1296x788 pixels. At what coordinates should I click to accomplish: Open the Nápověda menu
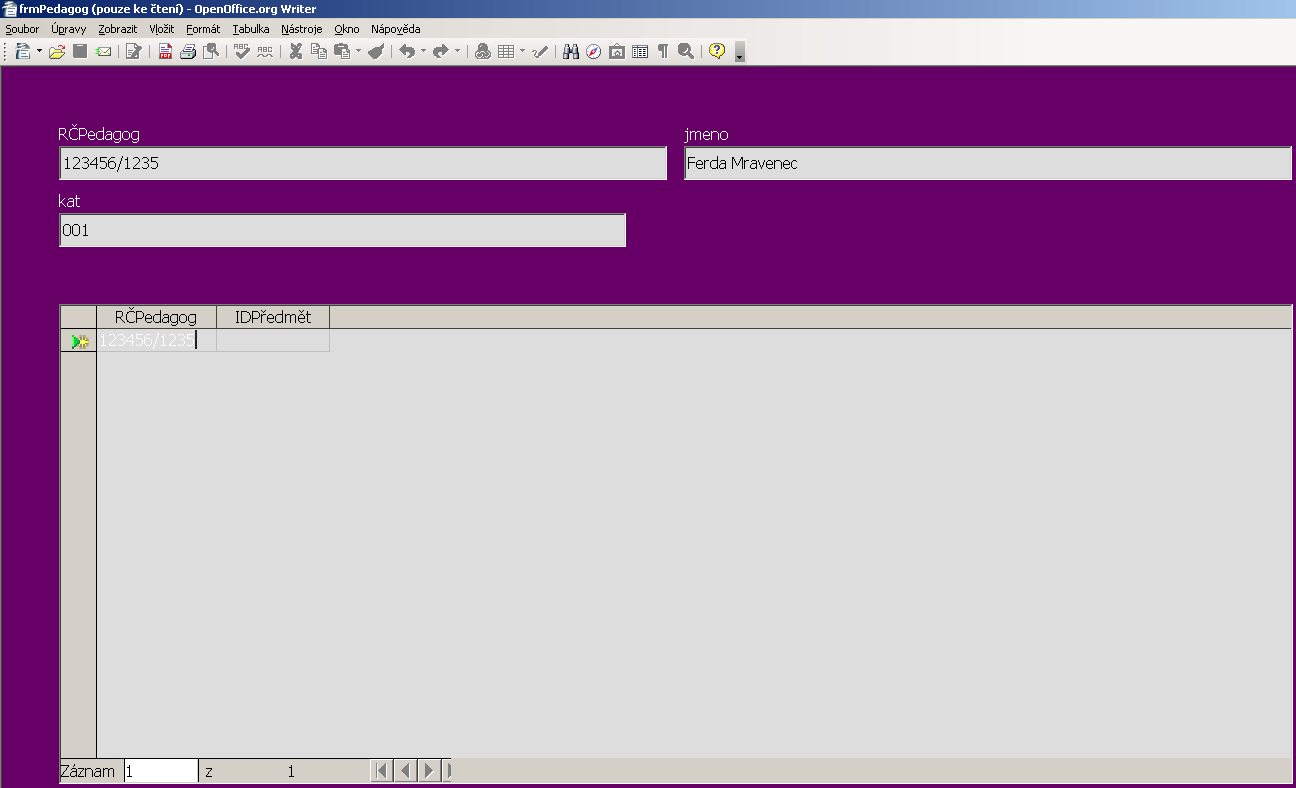coord(395,29)
